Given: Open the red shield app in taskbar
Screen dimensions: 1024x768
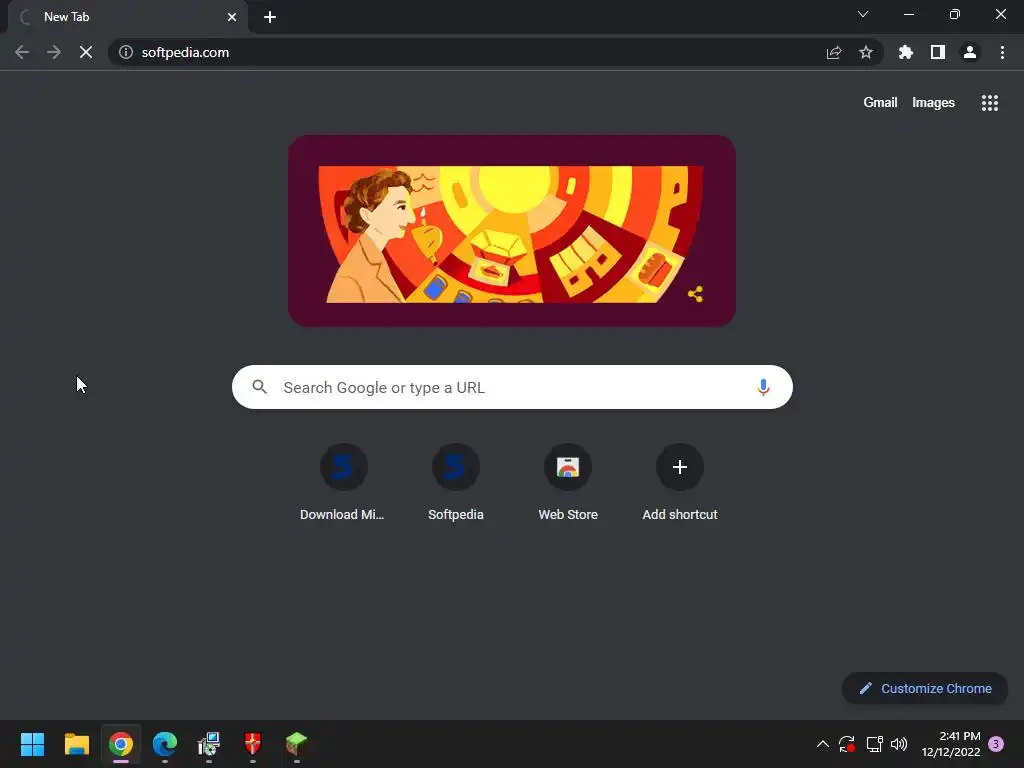Looking at the screenshot, I should 253,744.
